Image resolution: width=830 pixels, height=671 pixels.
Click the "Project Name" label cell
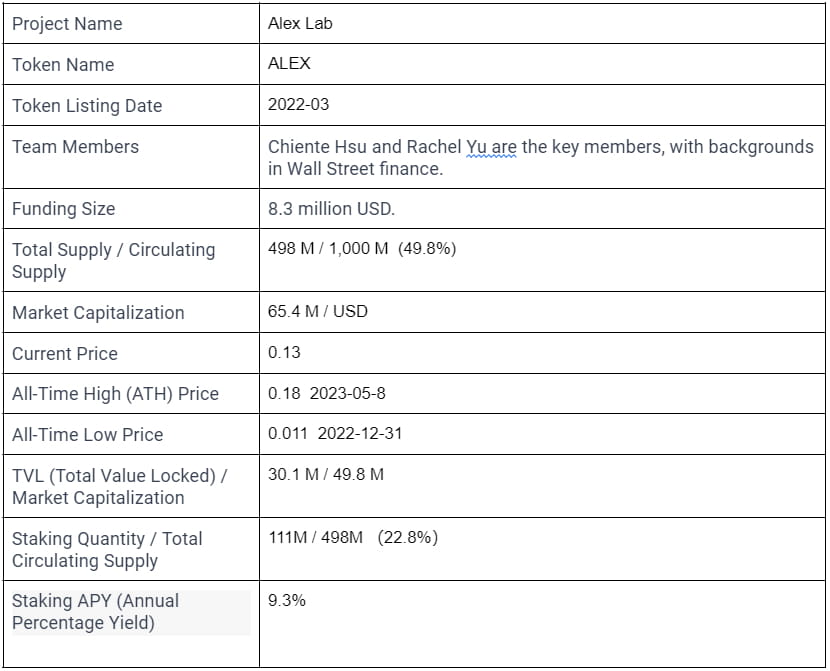click(x=66, y=23)
